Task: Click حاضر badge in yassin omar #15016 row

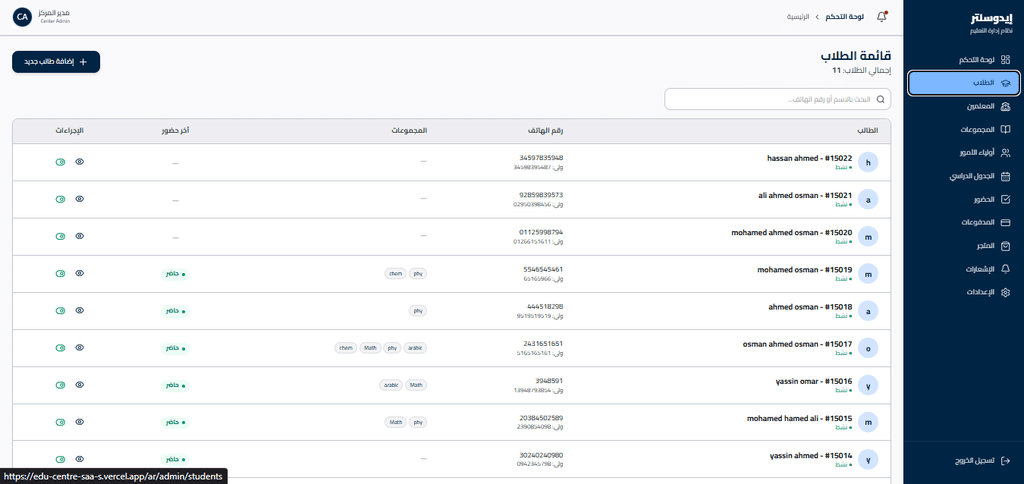Action: click(175, 386)
